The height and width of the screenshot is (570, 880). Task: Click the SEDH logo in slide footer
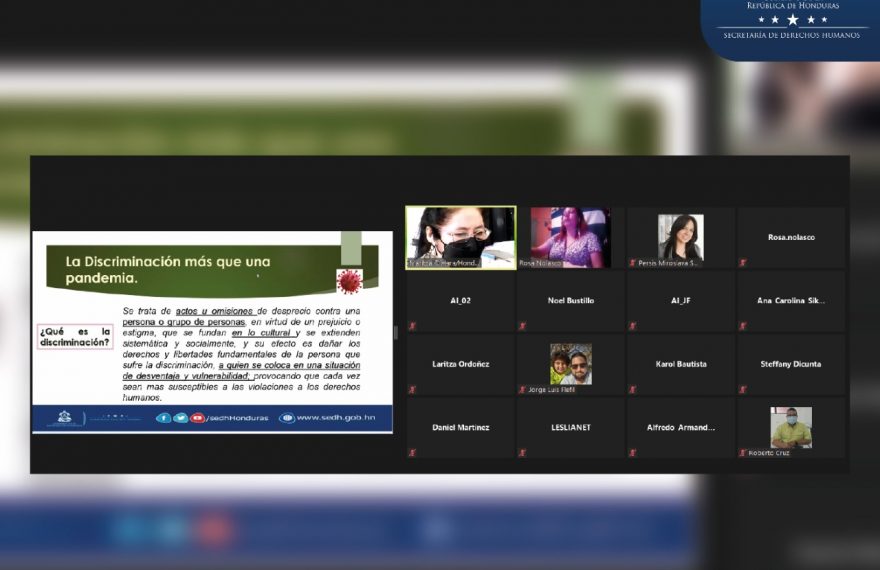tap(66, 418)
